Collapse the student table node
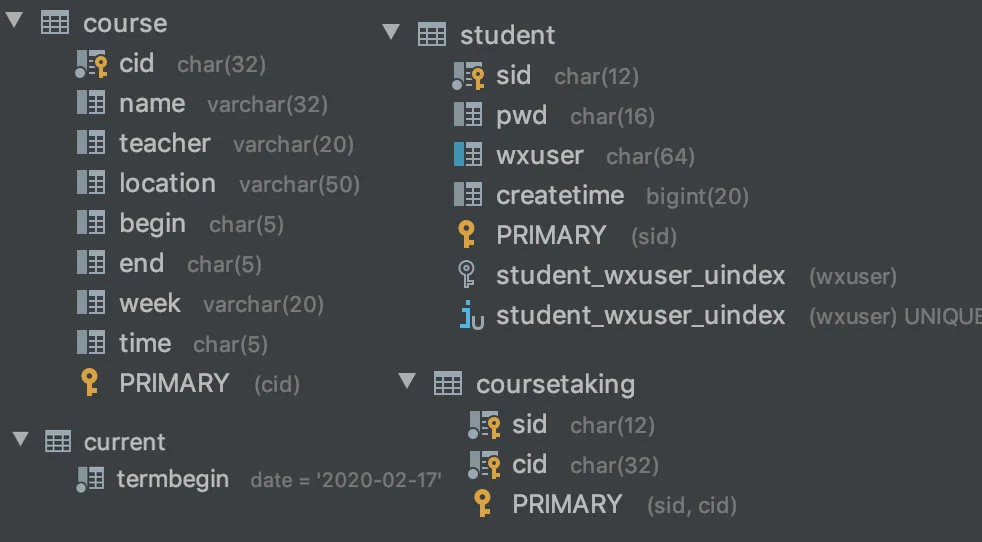982x542 pixels. pos(391,31)
